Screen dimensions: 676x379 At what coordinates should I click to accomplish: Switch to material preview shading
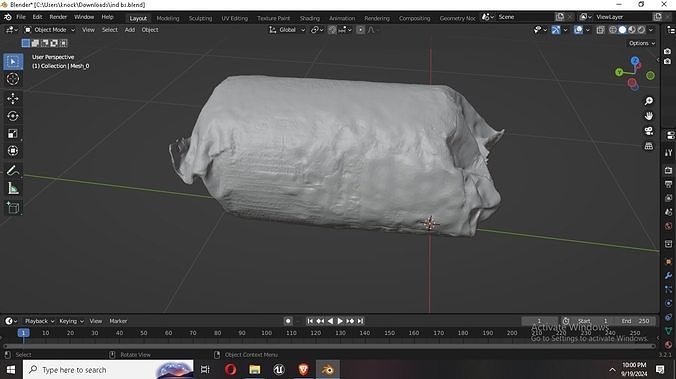tap(632, 30)
